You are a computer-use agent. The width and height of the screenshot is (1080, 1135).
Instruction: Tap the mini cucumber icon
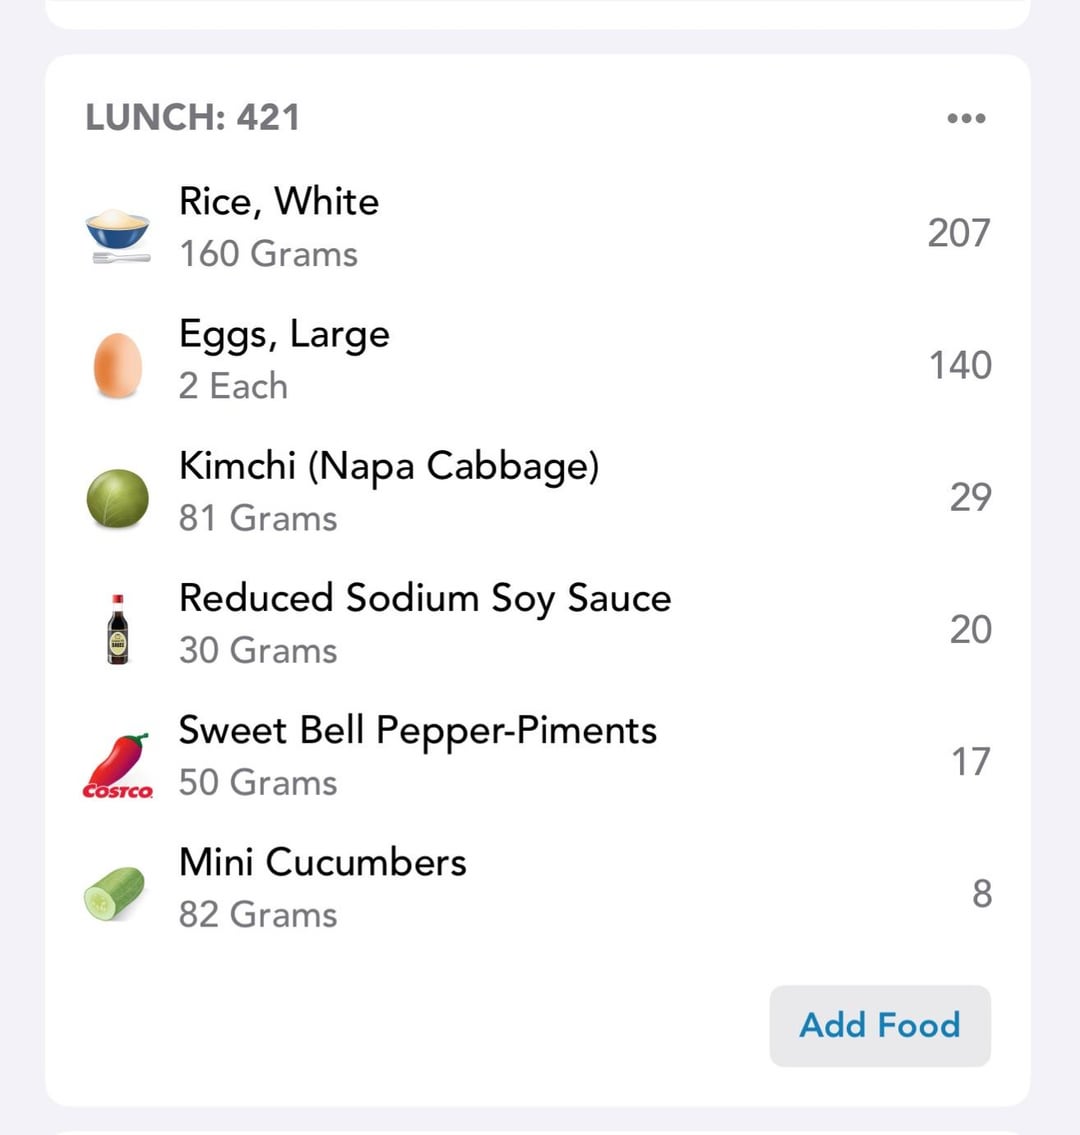pyautogui.click(x=114, y=892)
